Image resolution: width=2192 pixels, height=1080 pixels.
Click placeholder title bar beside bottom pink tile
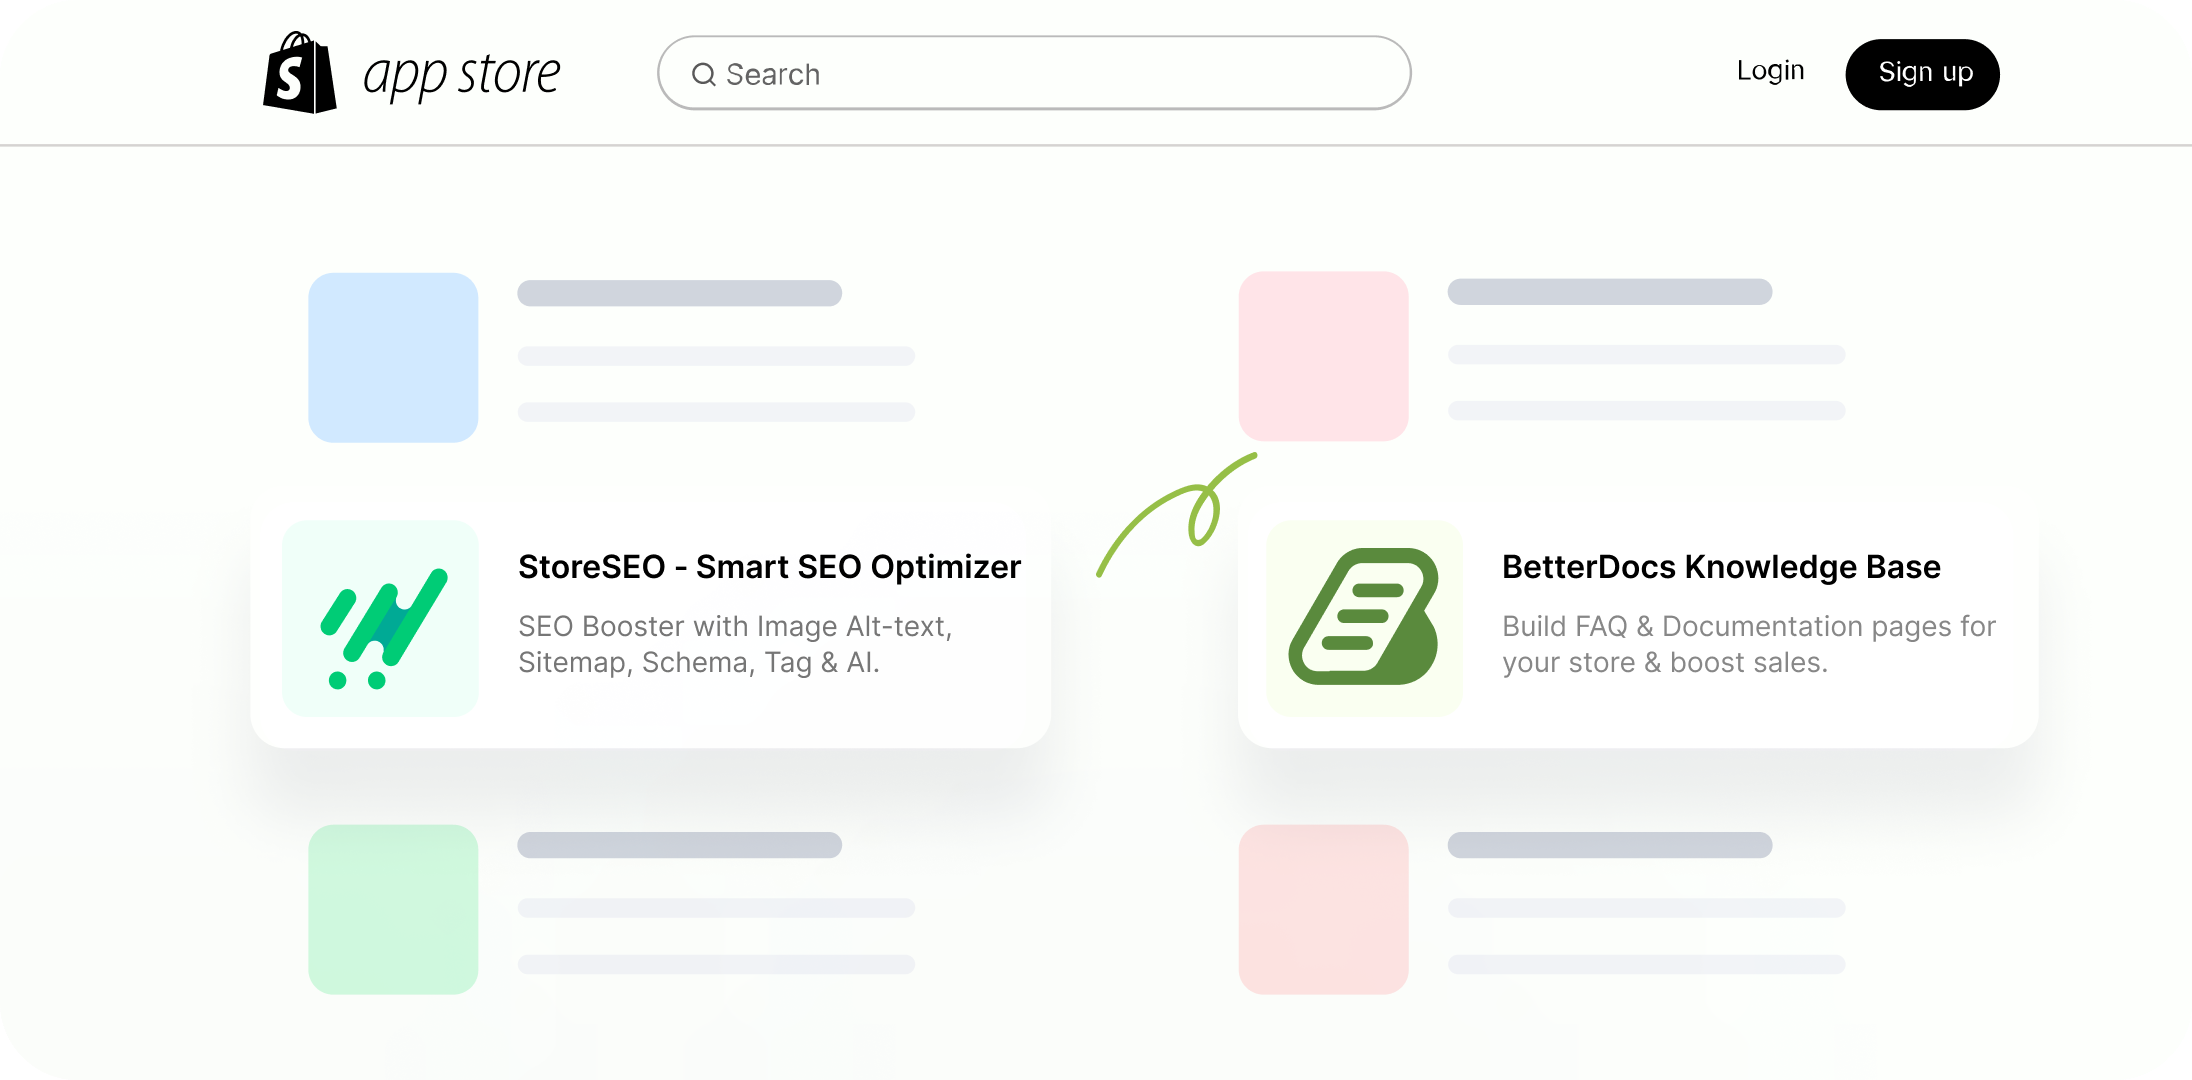[1610, 845]
